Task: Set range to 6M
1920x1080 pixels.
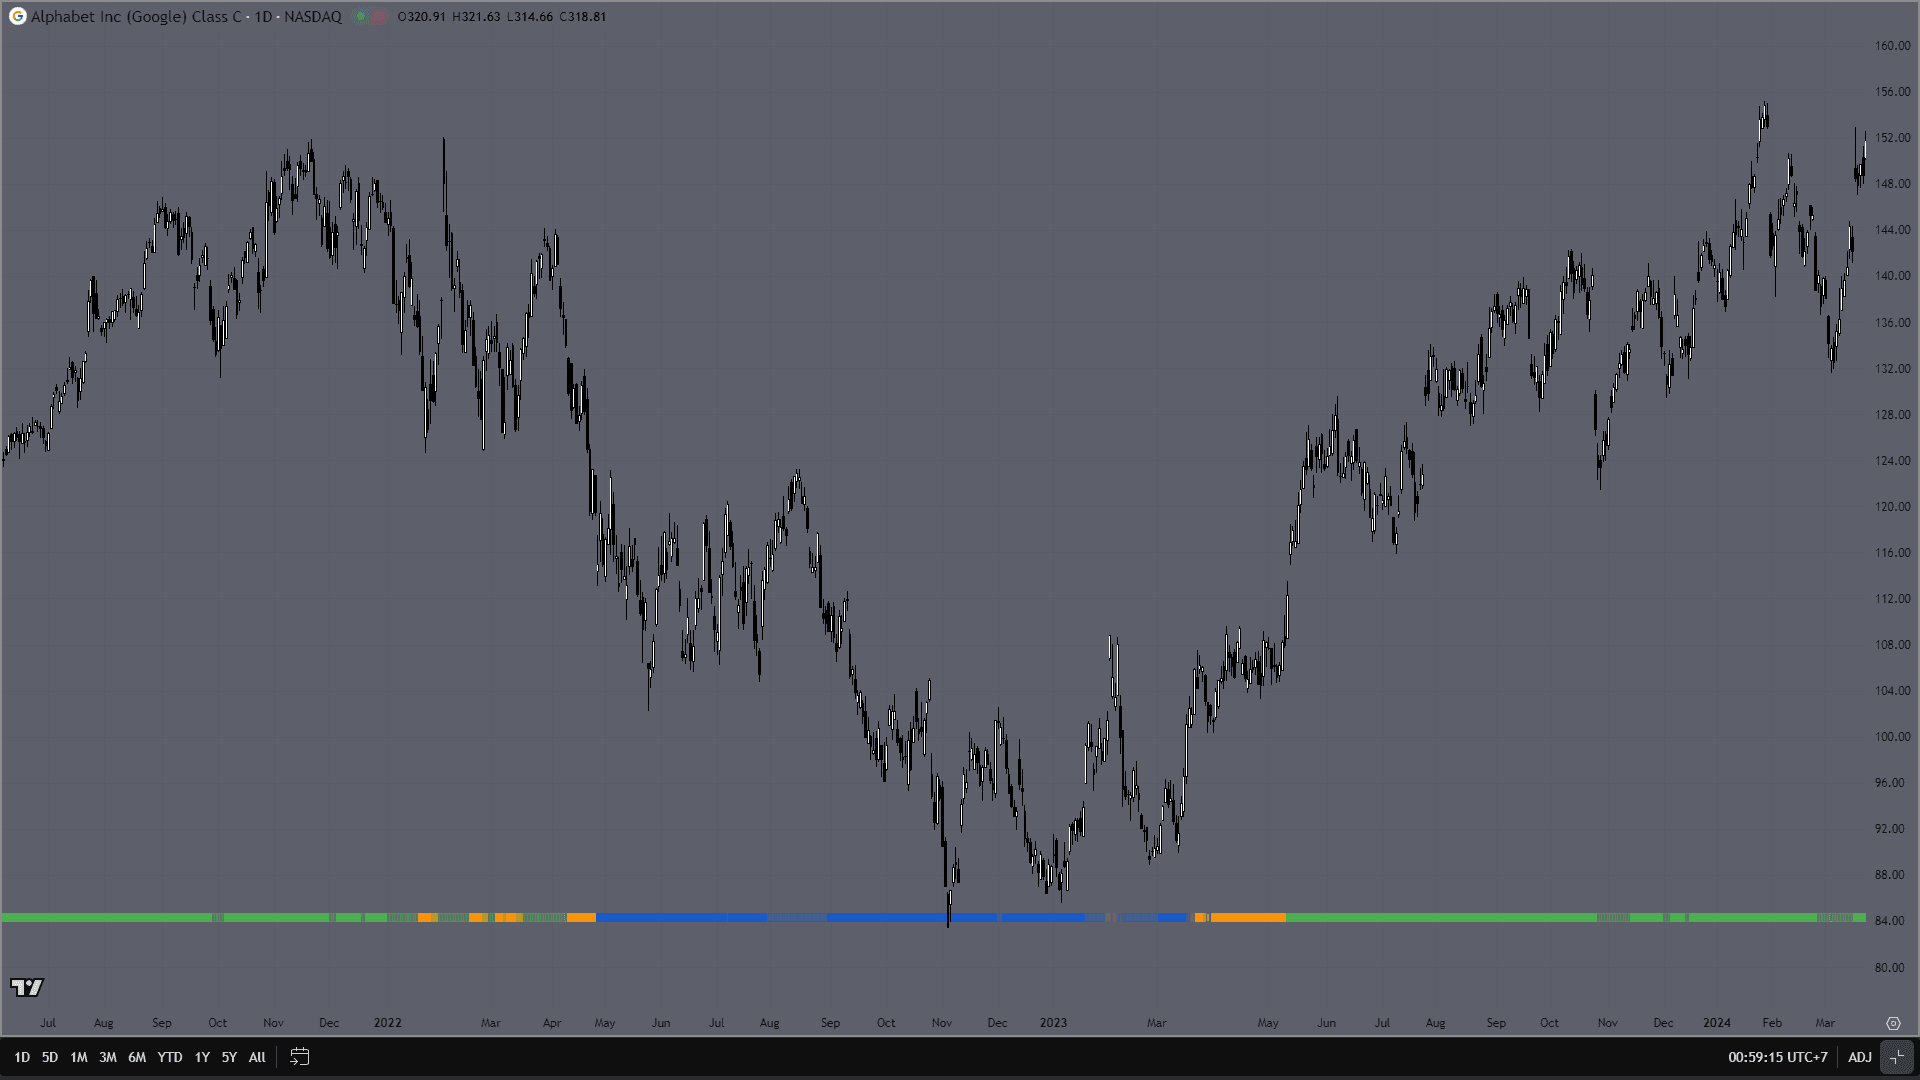Action: click(x=137, y=1057)
